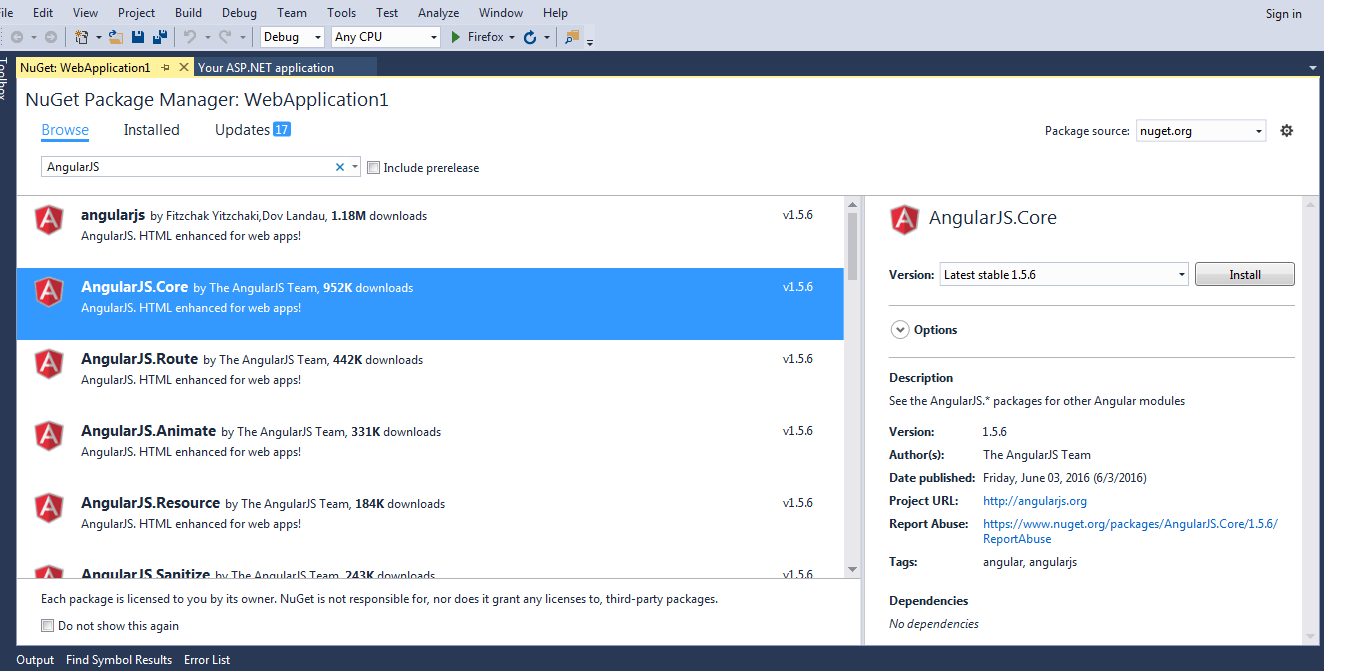Click the Open File toolbar icon
Screen dimensions: 1360x671
pos(116,37)
